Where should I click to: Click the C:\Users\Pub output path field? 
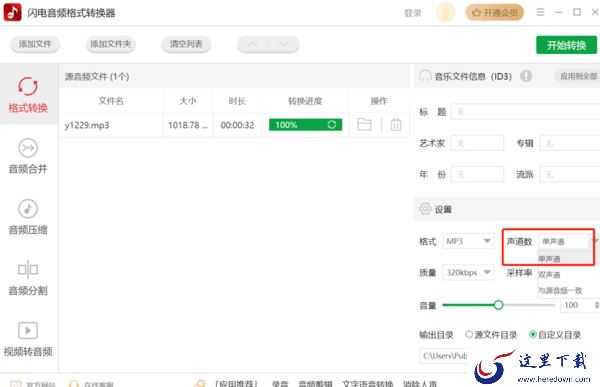(x=444, y=356)
